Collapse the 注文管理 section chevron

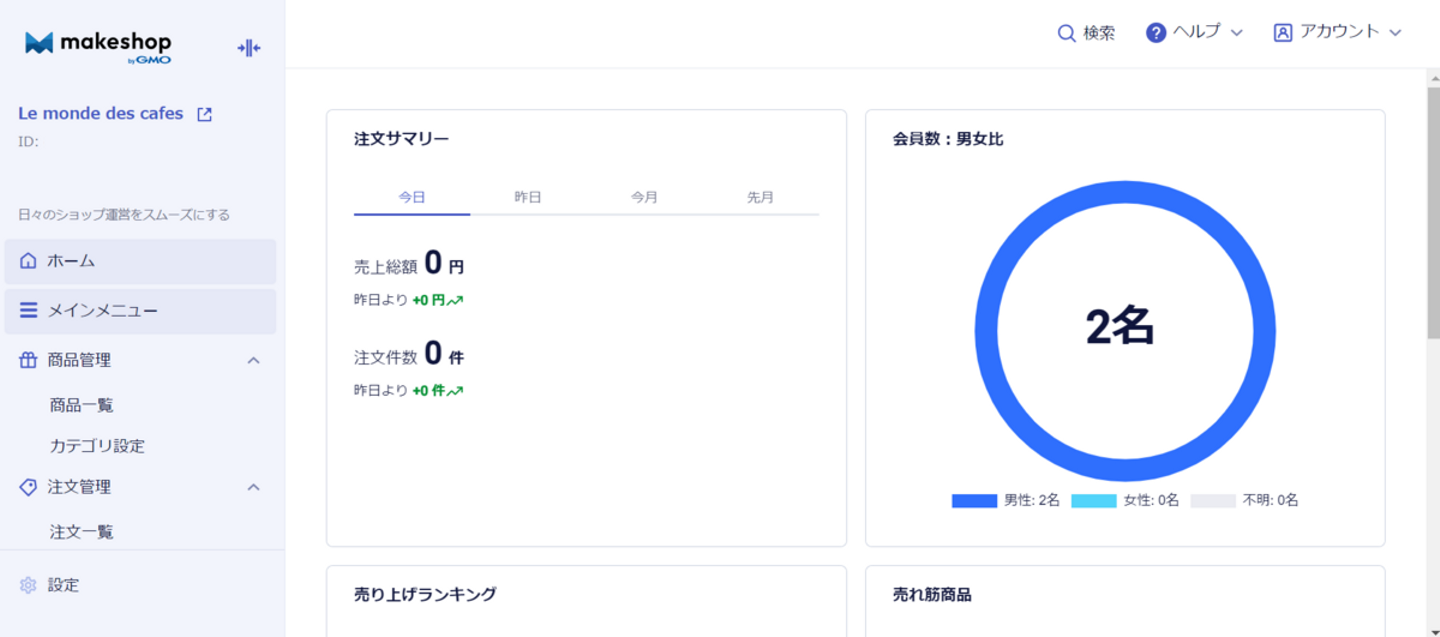(x=254, y=487)
